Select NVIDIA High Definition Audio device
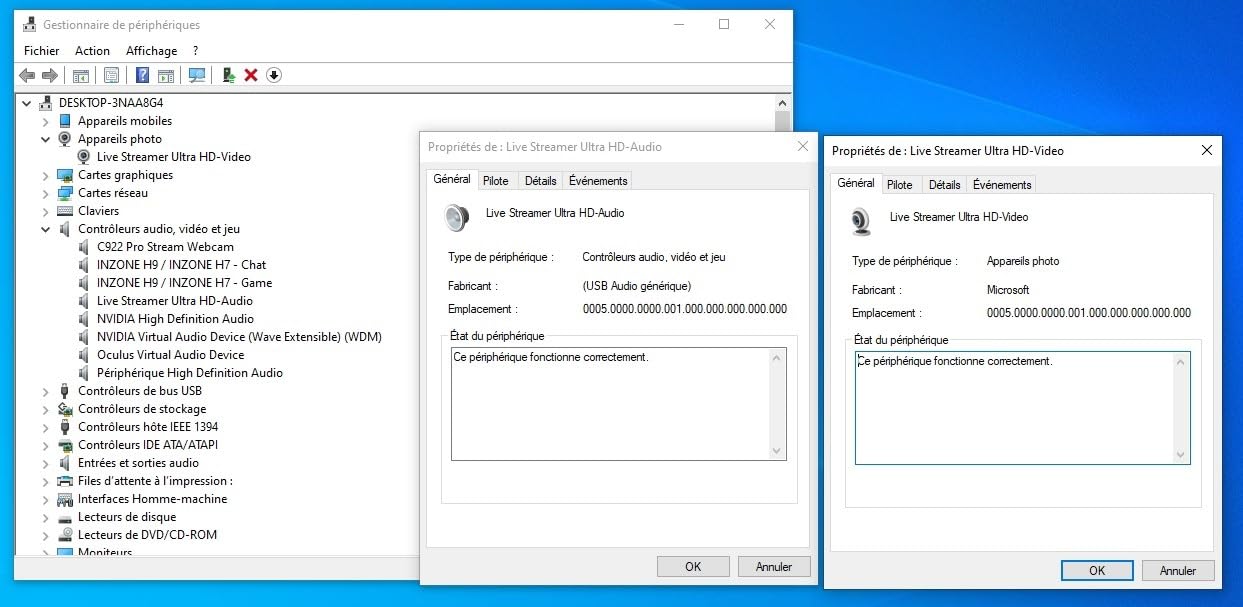1243x607 pixels. point(176,319)
